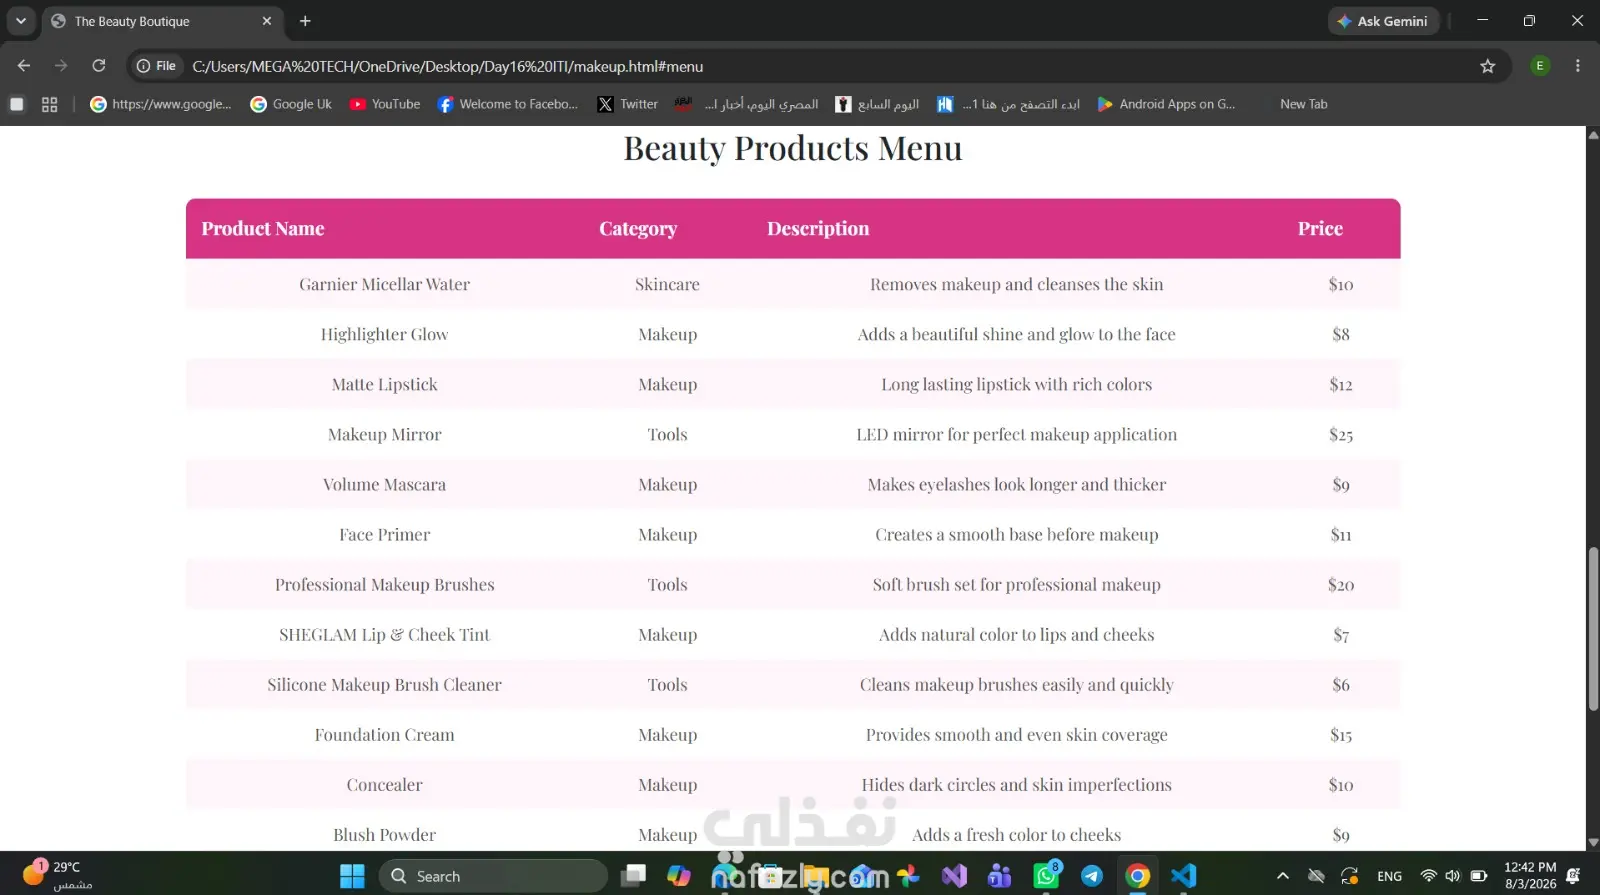Open the Google Uk bookmark

click(x=291, y=104)
